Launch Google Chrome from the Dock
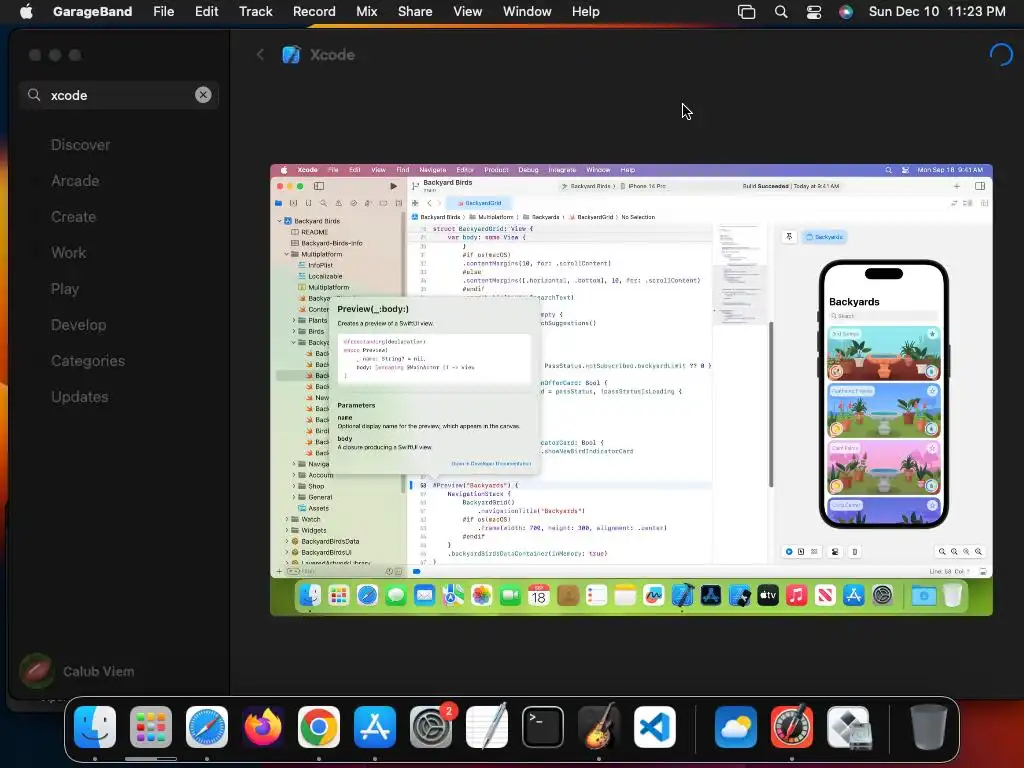The image size is (1024, 768). (319, 727)
